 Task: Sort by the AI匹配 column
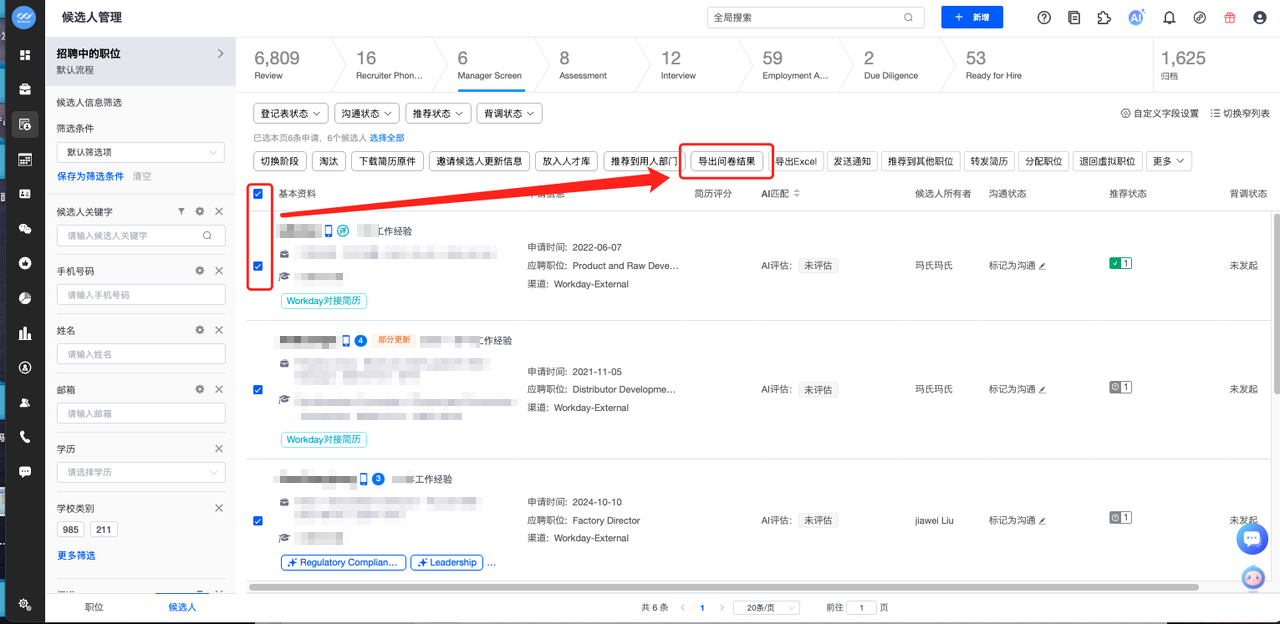point(797,193)
